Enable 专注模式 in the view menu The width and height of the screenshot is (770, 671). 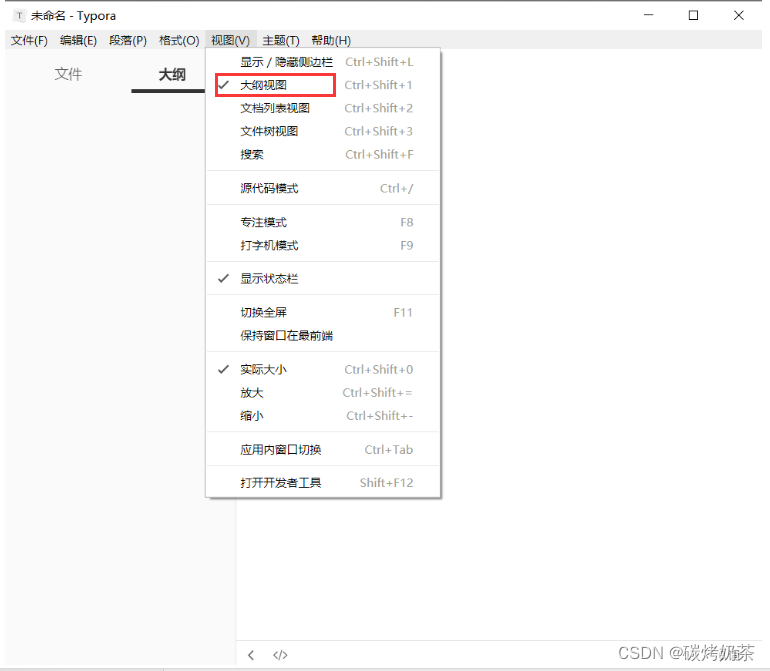point(323,222)
